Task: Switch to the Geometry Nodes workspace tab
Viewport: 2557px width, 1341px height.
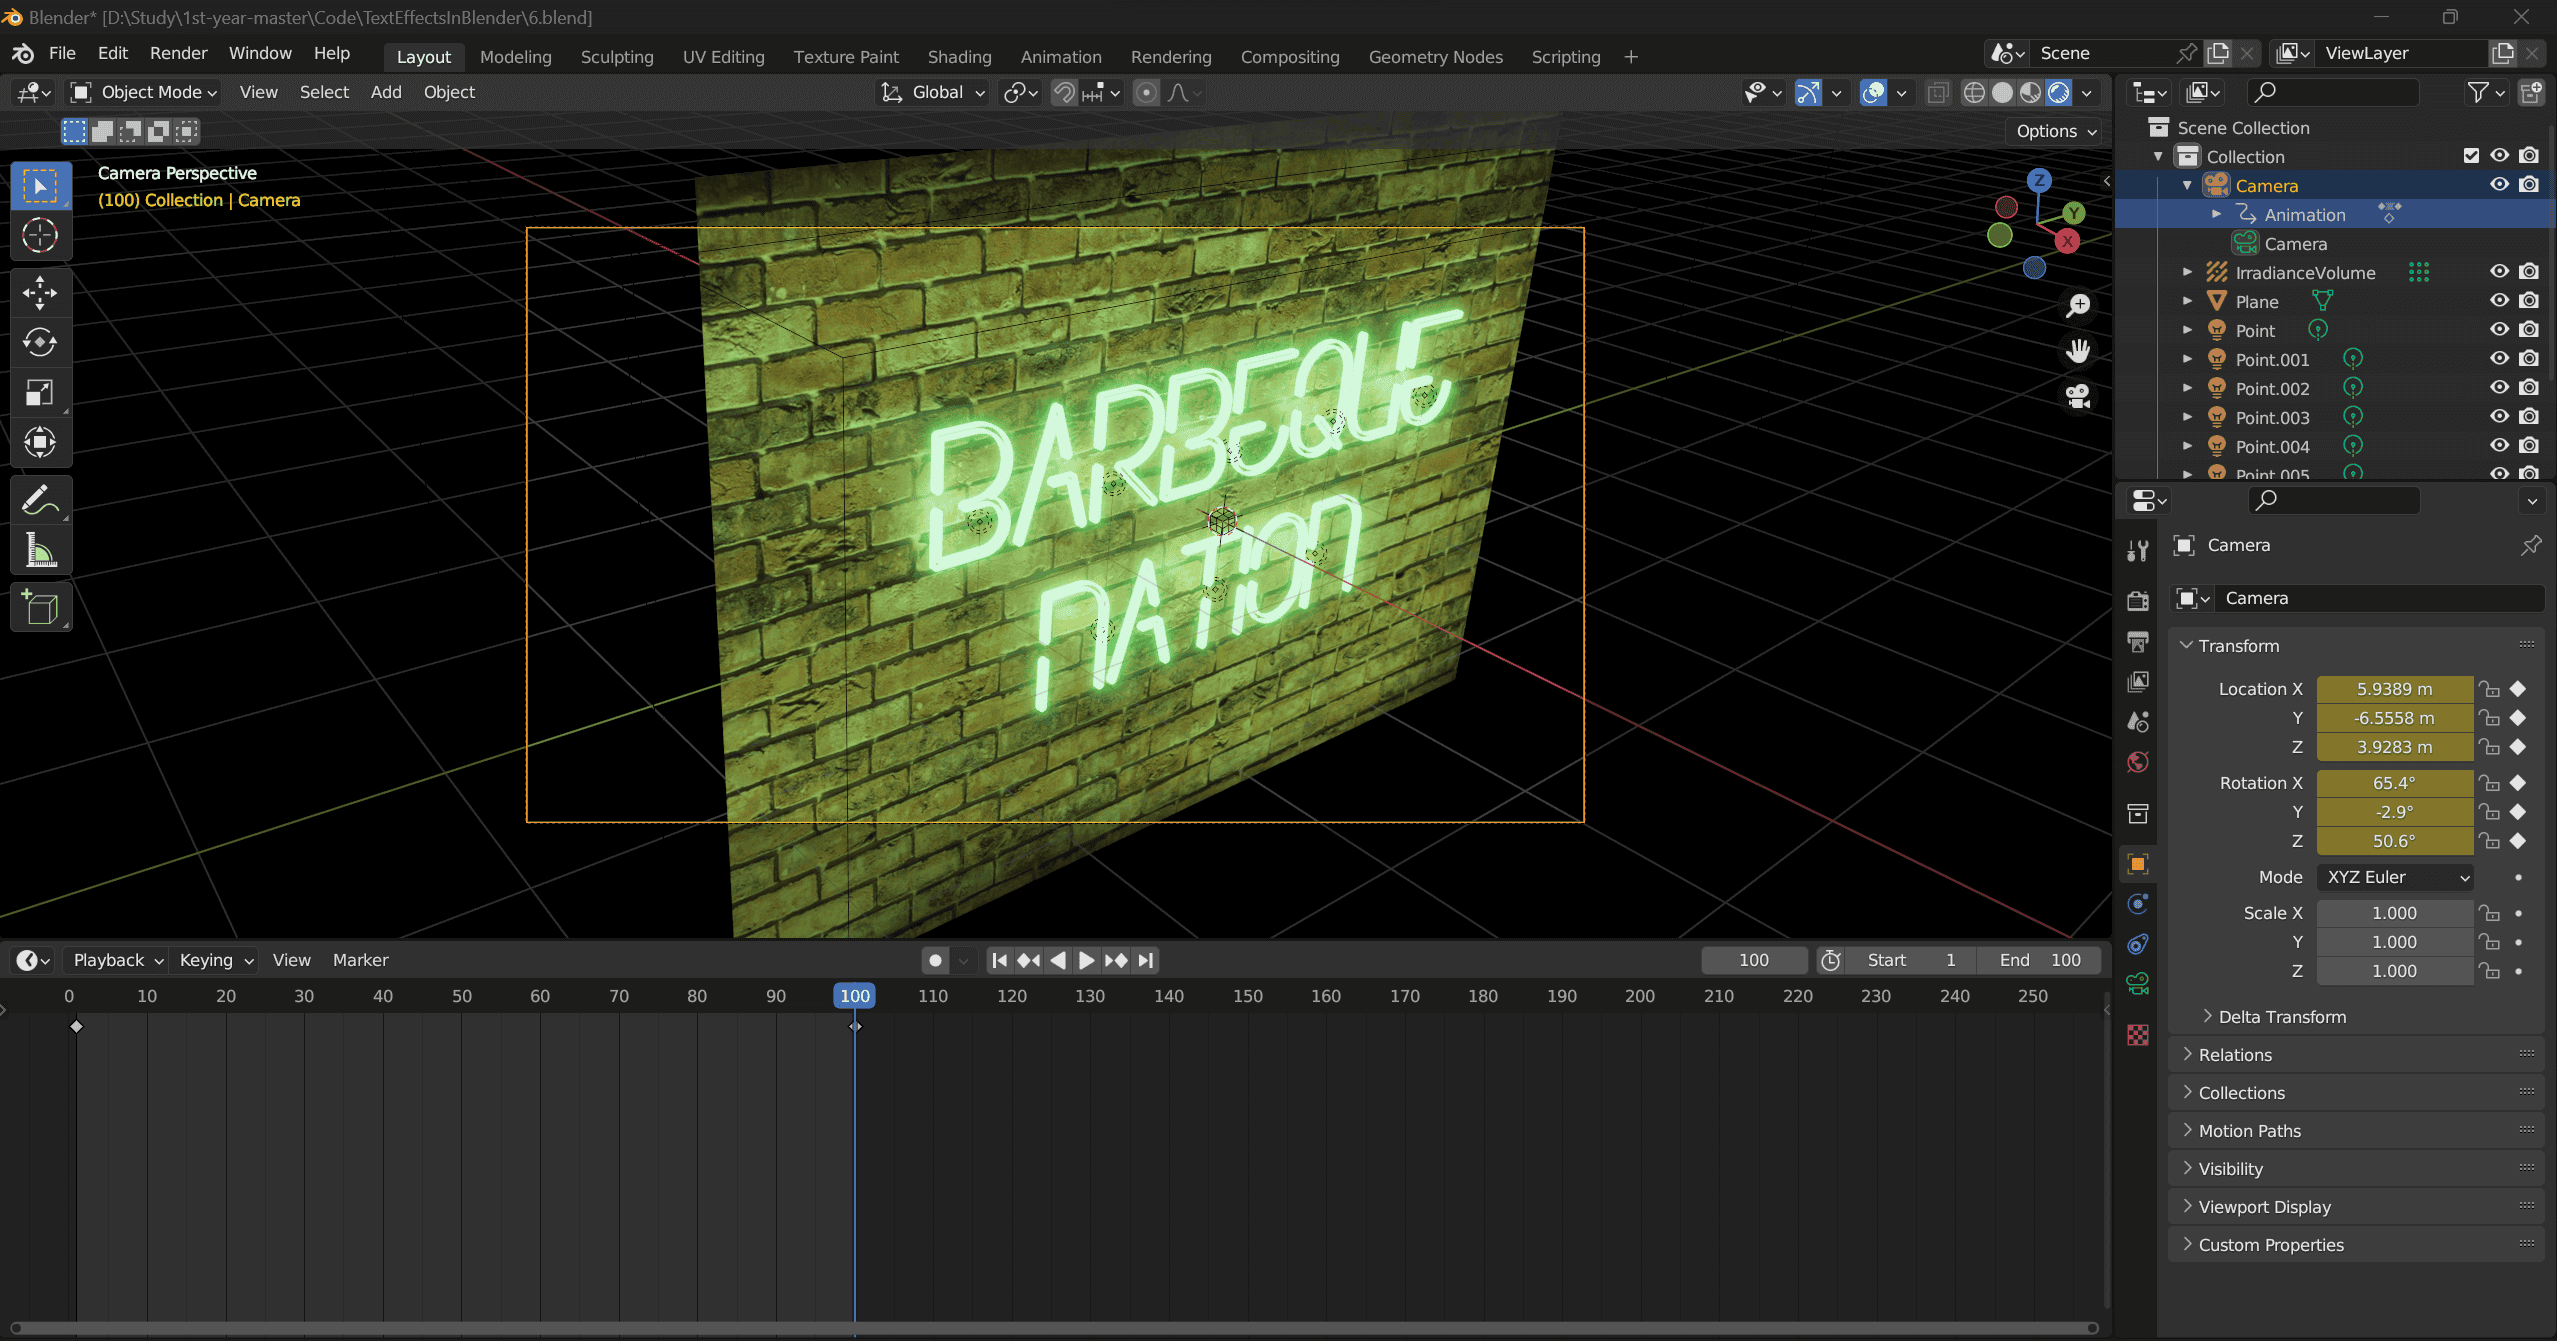Action: coord(1435,57)
